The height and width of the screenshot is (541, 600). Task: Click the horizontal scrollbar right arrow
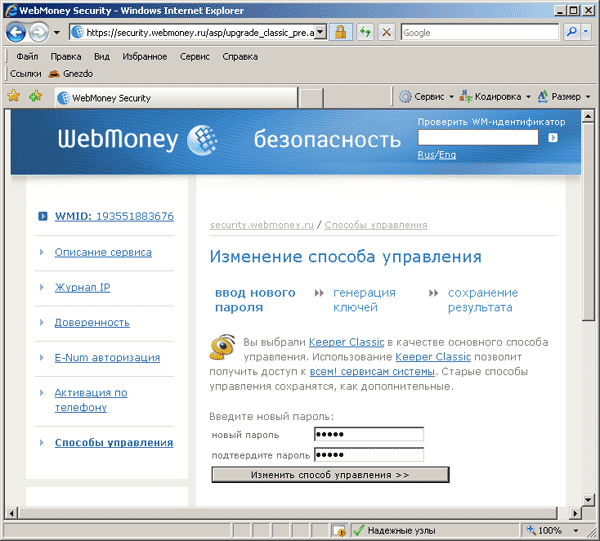pyautogui.click(x=575, y=513)
